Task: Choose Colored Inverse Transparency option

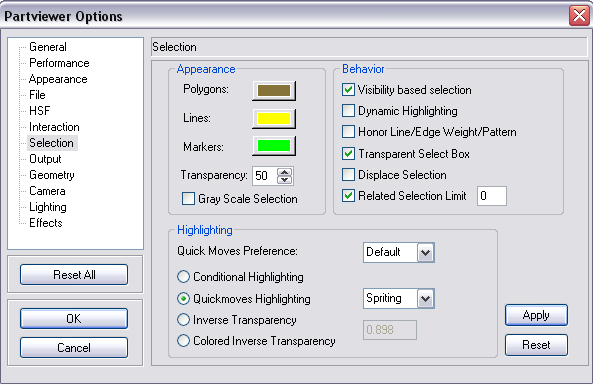Action: pos(183,341)
